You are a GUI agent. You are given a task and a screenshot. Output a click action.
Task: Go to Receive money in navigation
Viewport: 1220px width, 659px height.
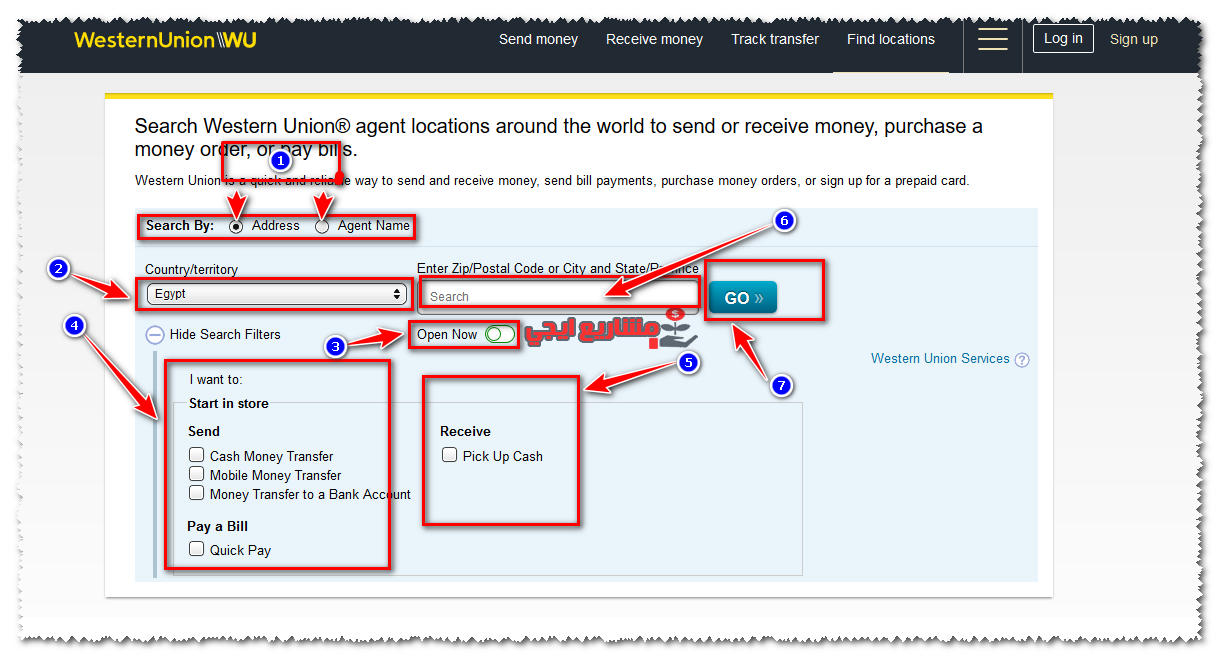coord(654,39)
